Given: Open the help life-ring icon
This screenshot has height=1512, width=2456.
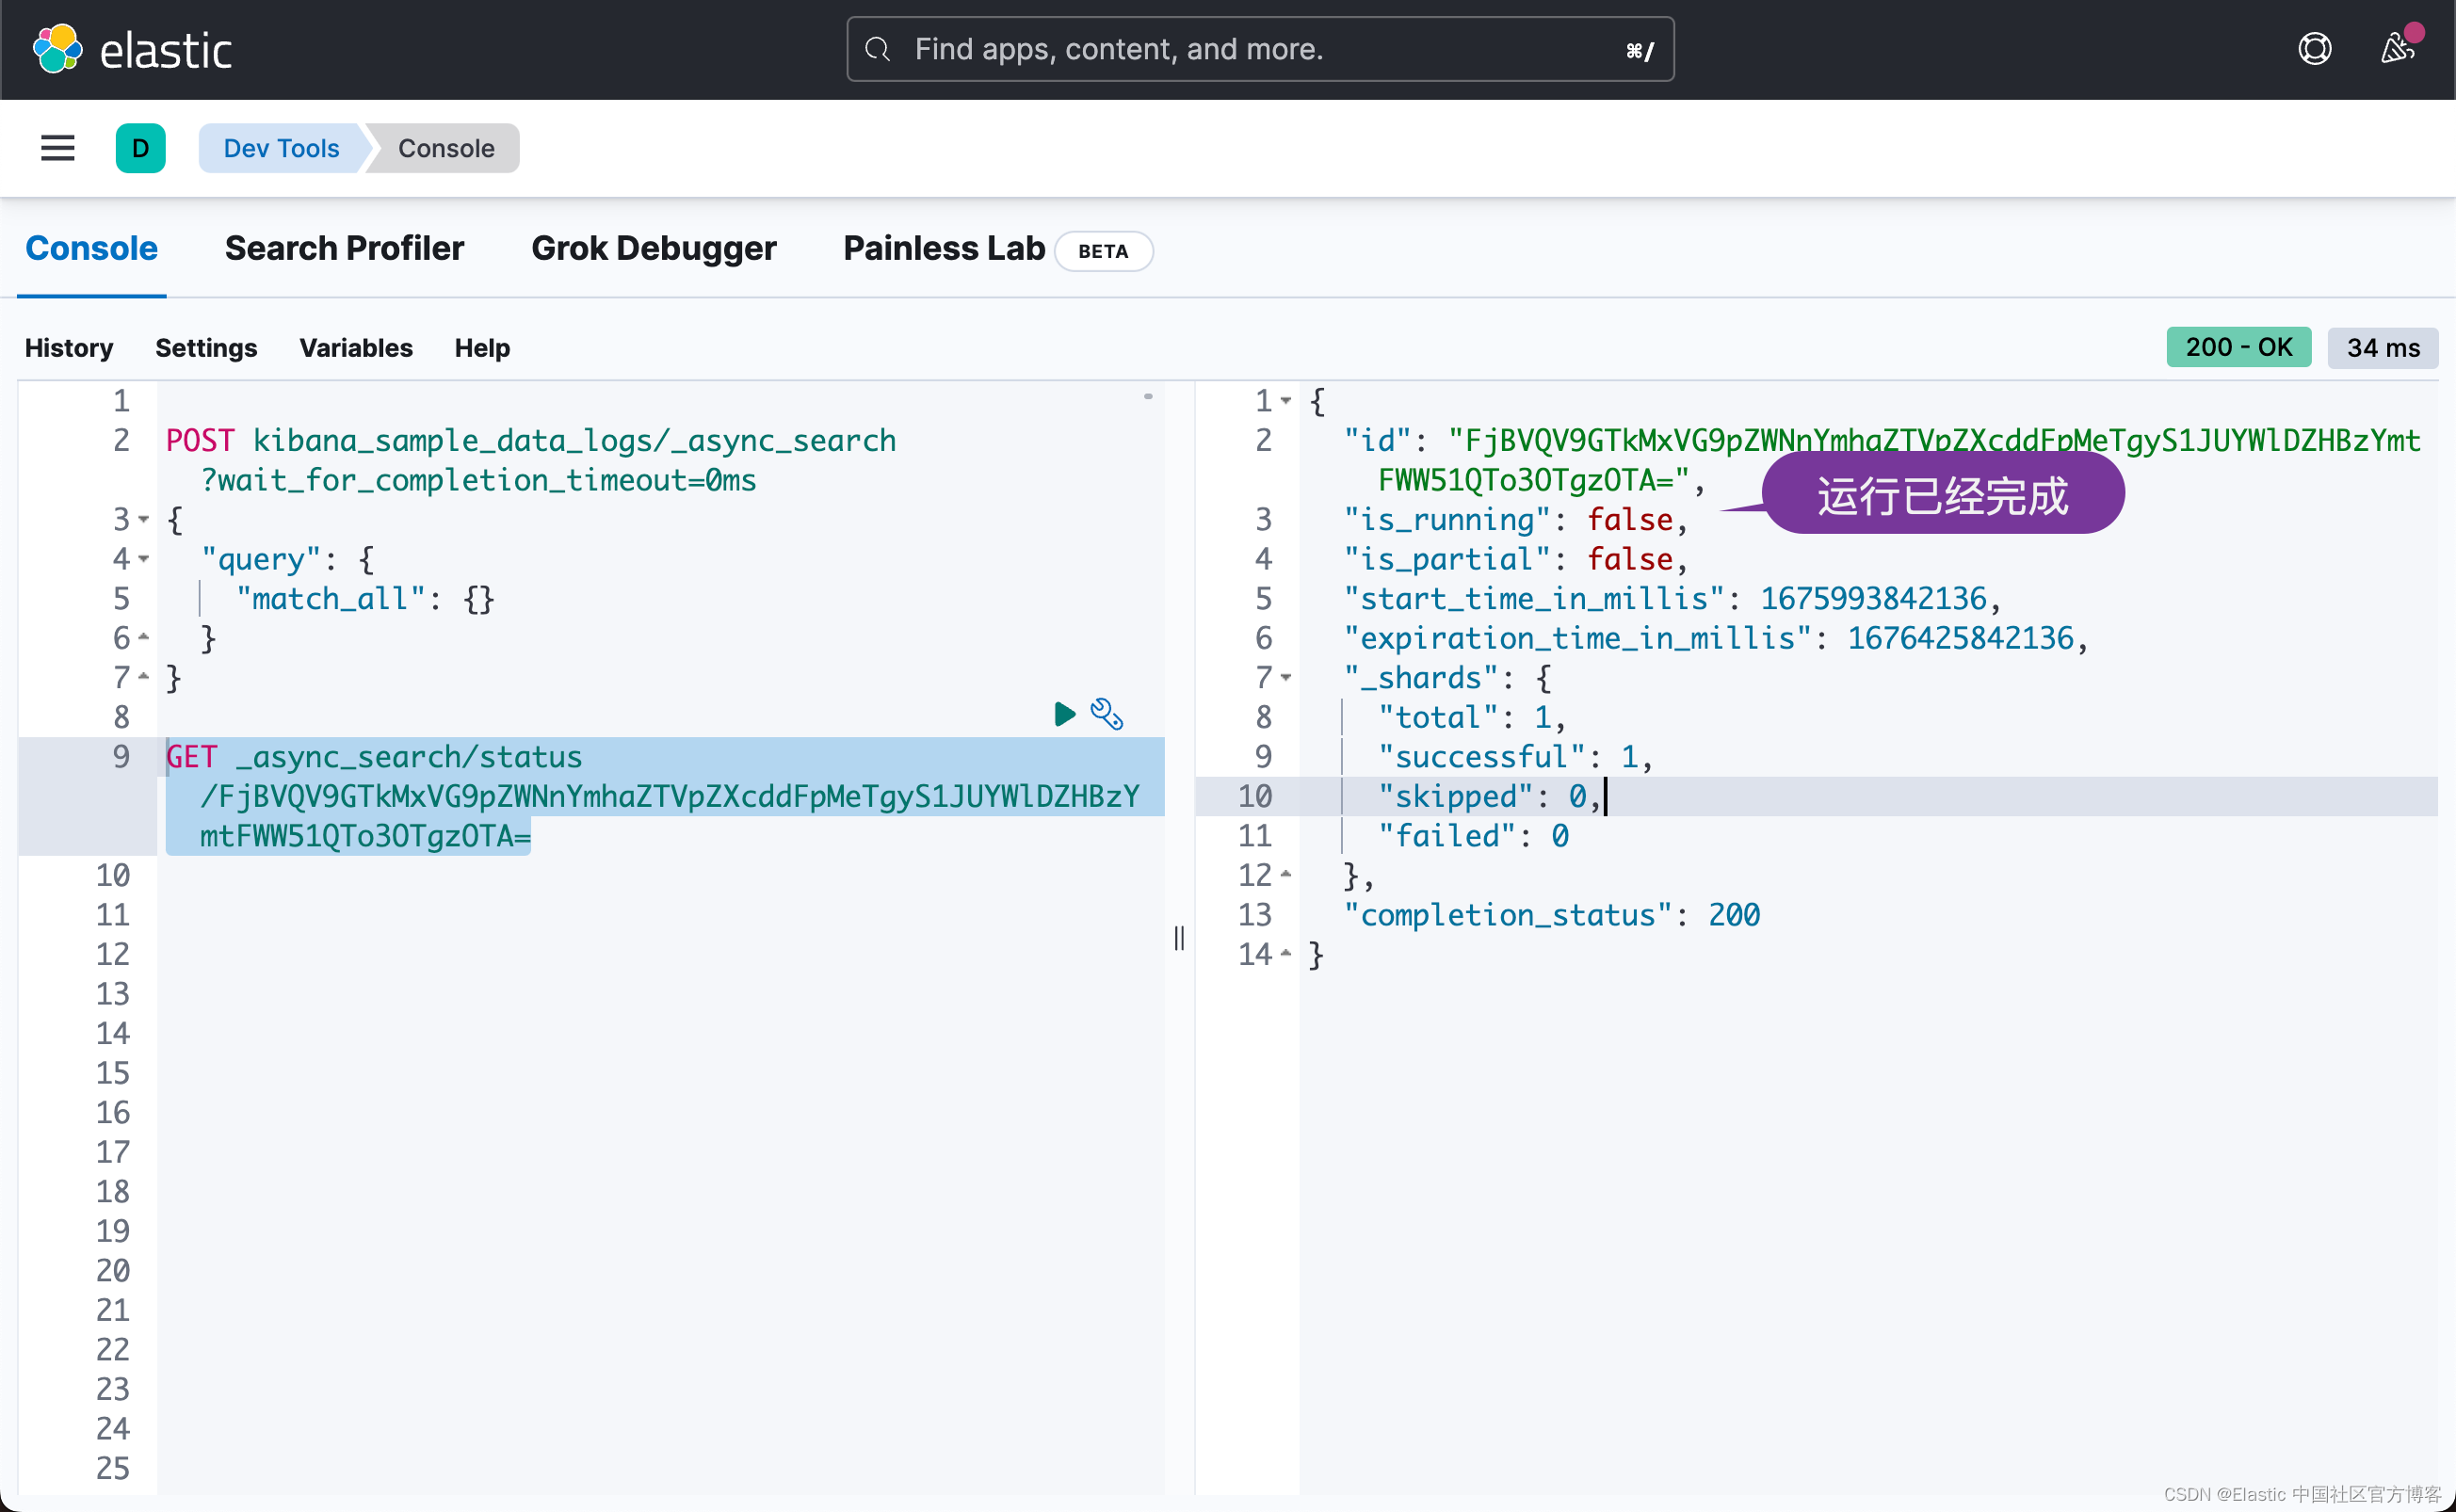Looking at the screenshot, I should tap(2315, 48).
